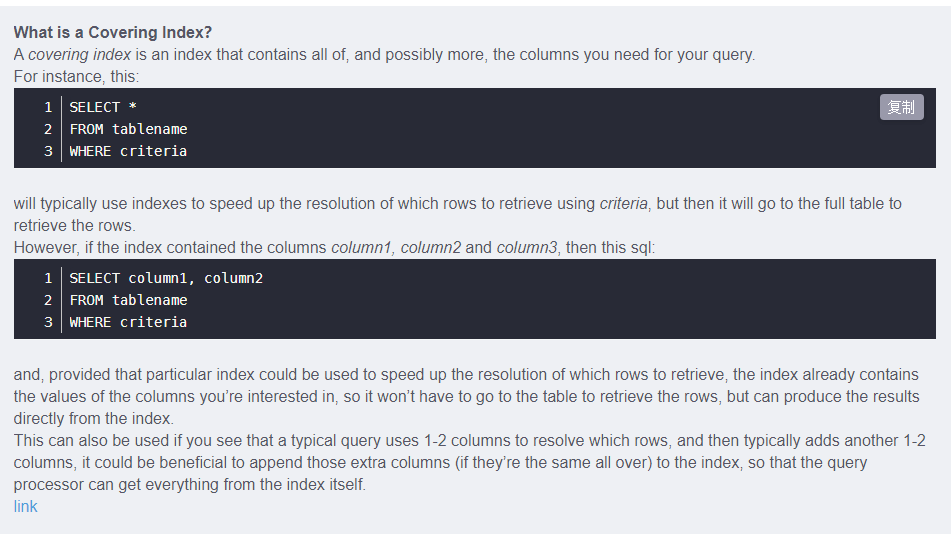951x534 pixels.
Task: Click the "SELECT column1, column2" code line
Action: (166, 279)
